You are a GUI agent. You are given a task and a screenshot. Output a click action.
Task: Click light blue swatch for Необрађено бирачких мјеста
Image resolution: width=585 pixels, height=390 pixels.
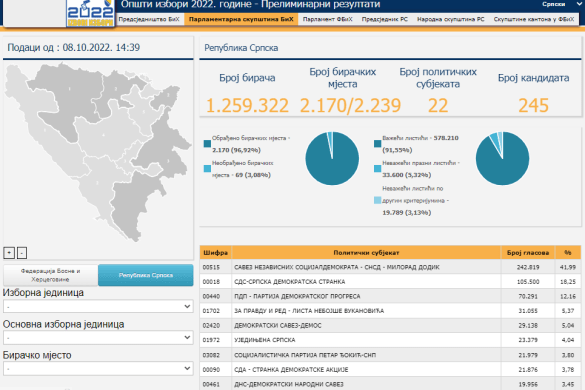(x=207, y=169)
